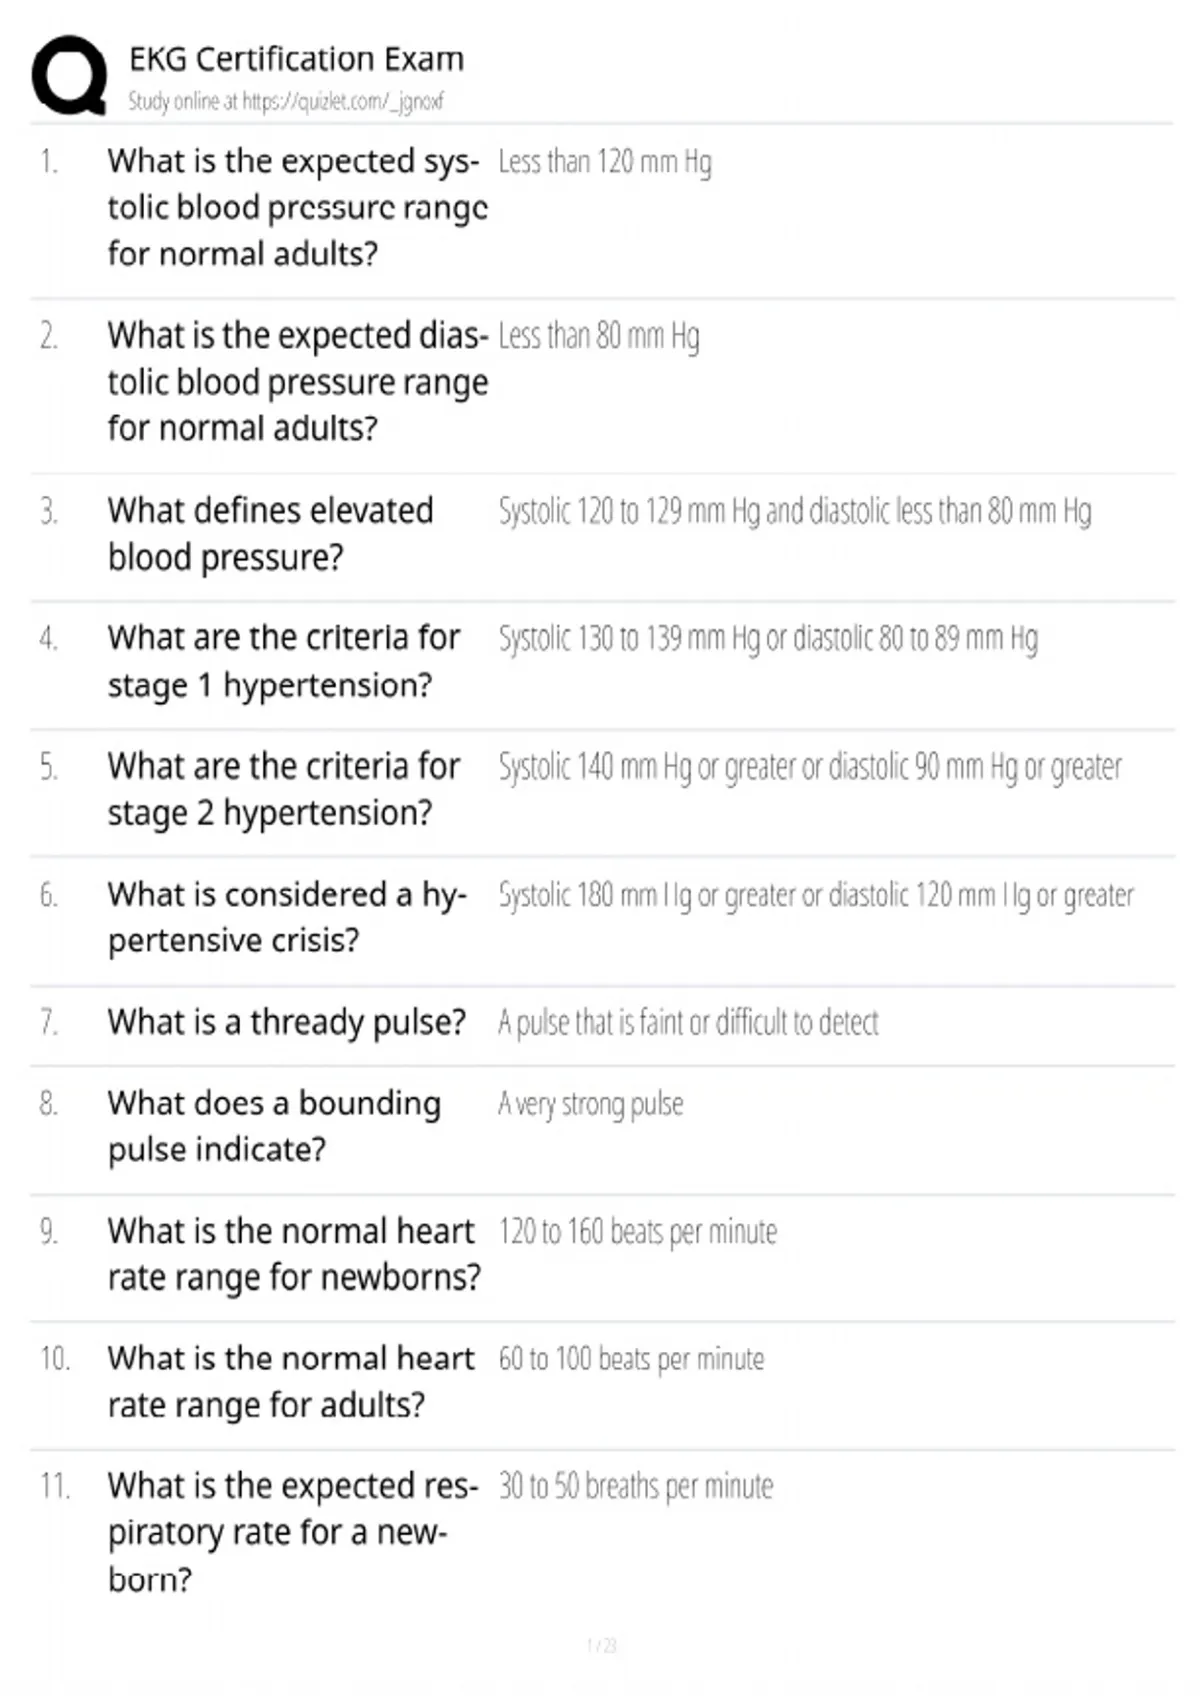
Task: Select the EKG Certification Exam title
Action: coord(296,59)
